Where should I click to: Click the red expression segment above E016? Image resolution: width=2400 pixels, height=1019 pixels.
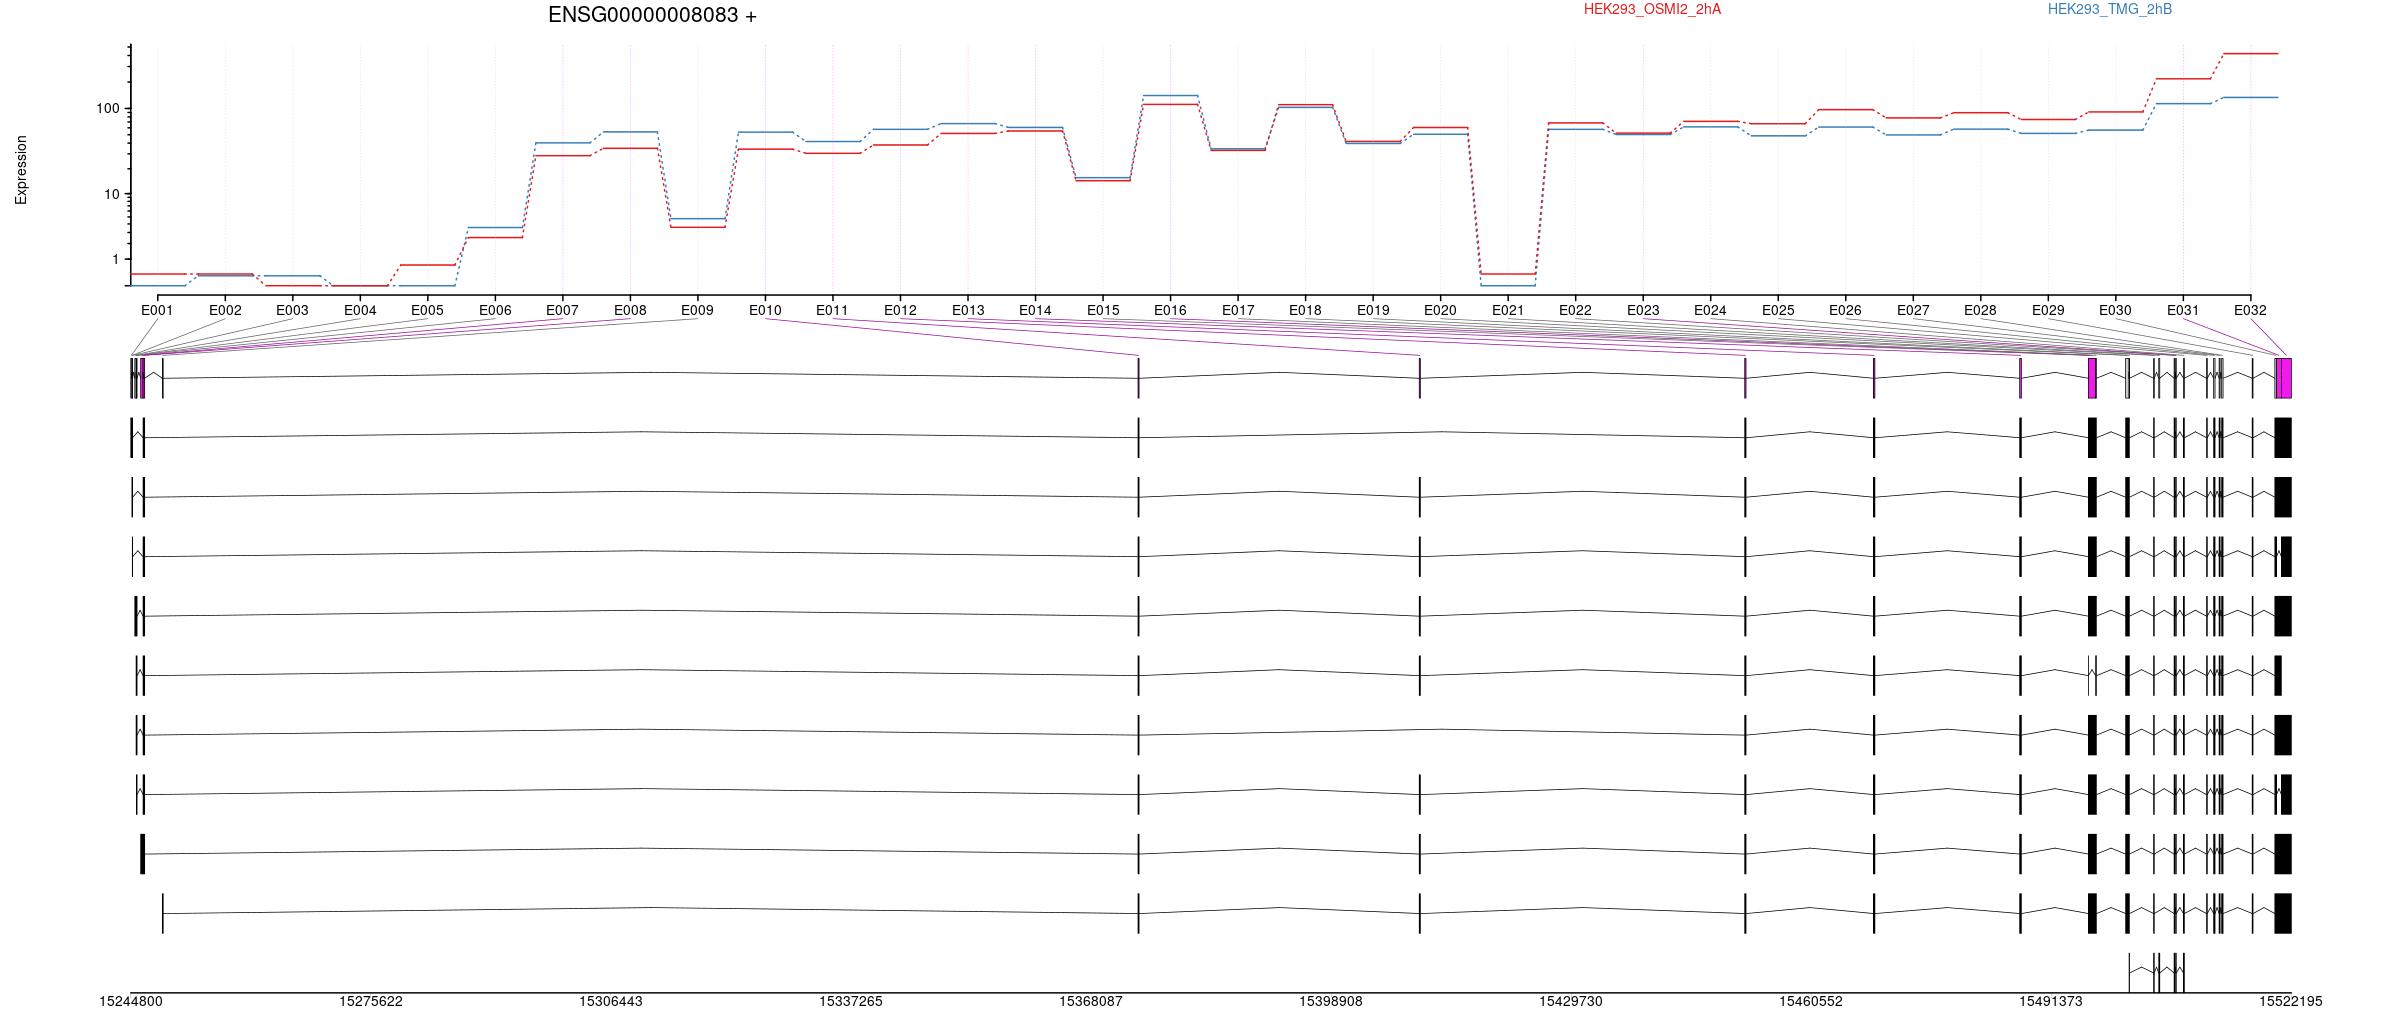coord(1170,104)
